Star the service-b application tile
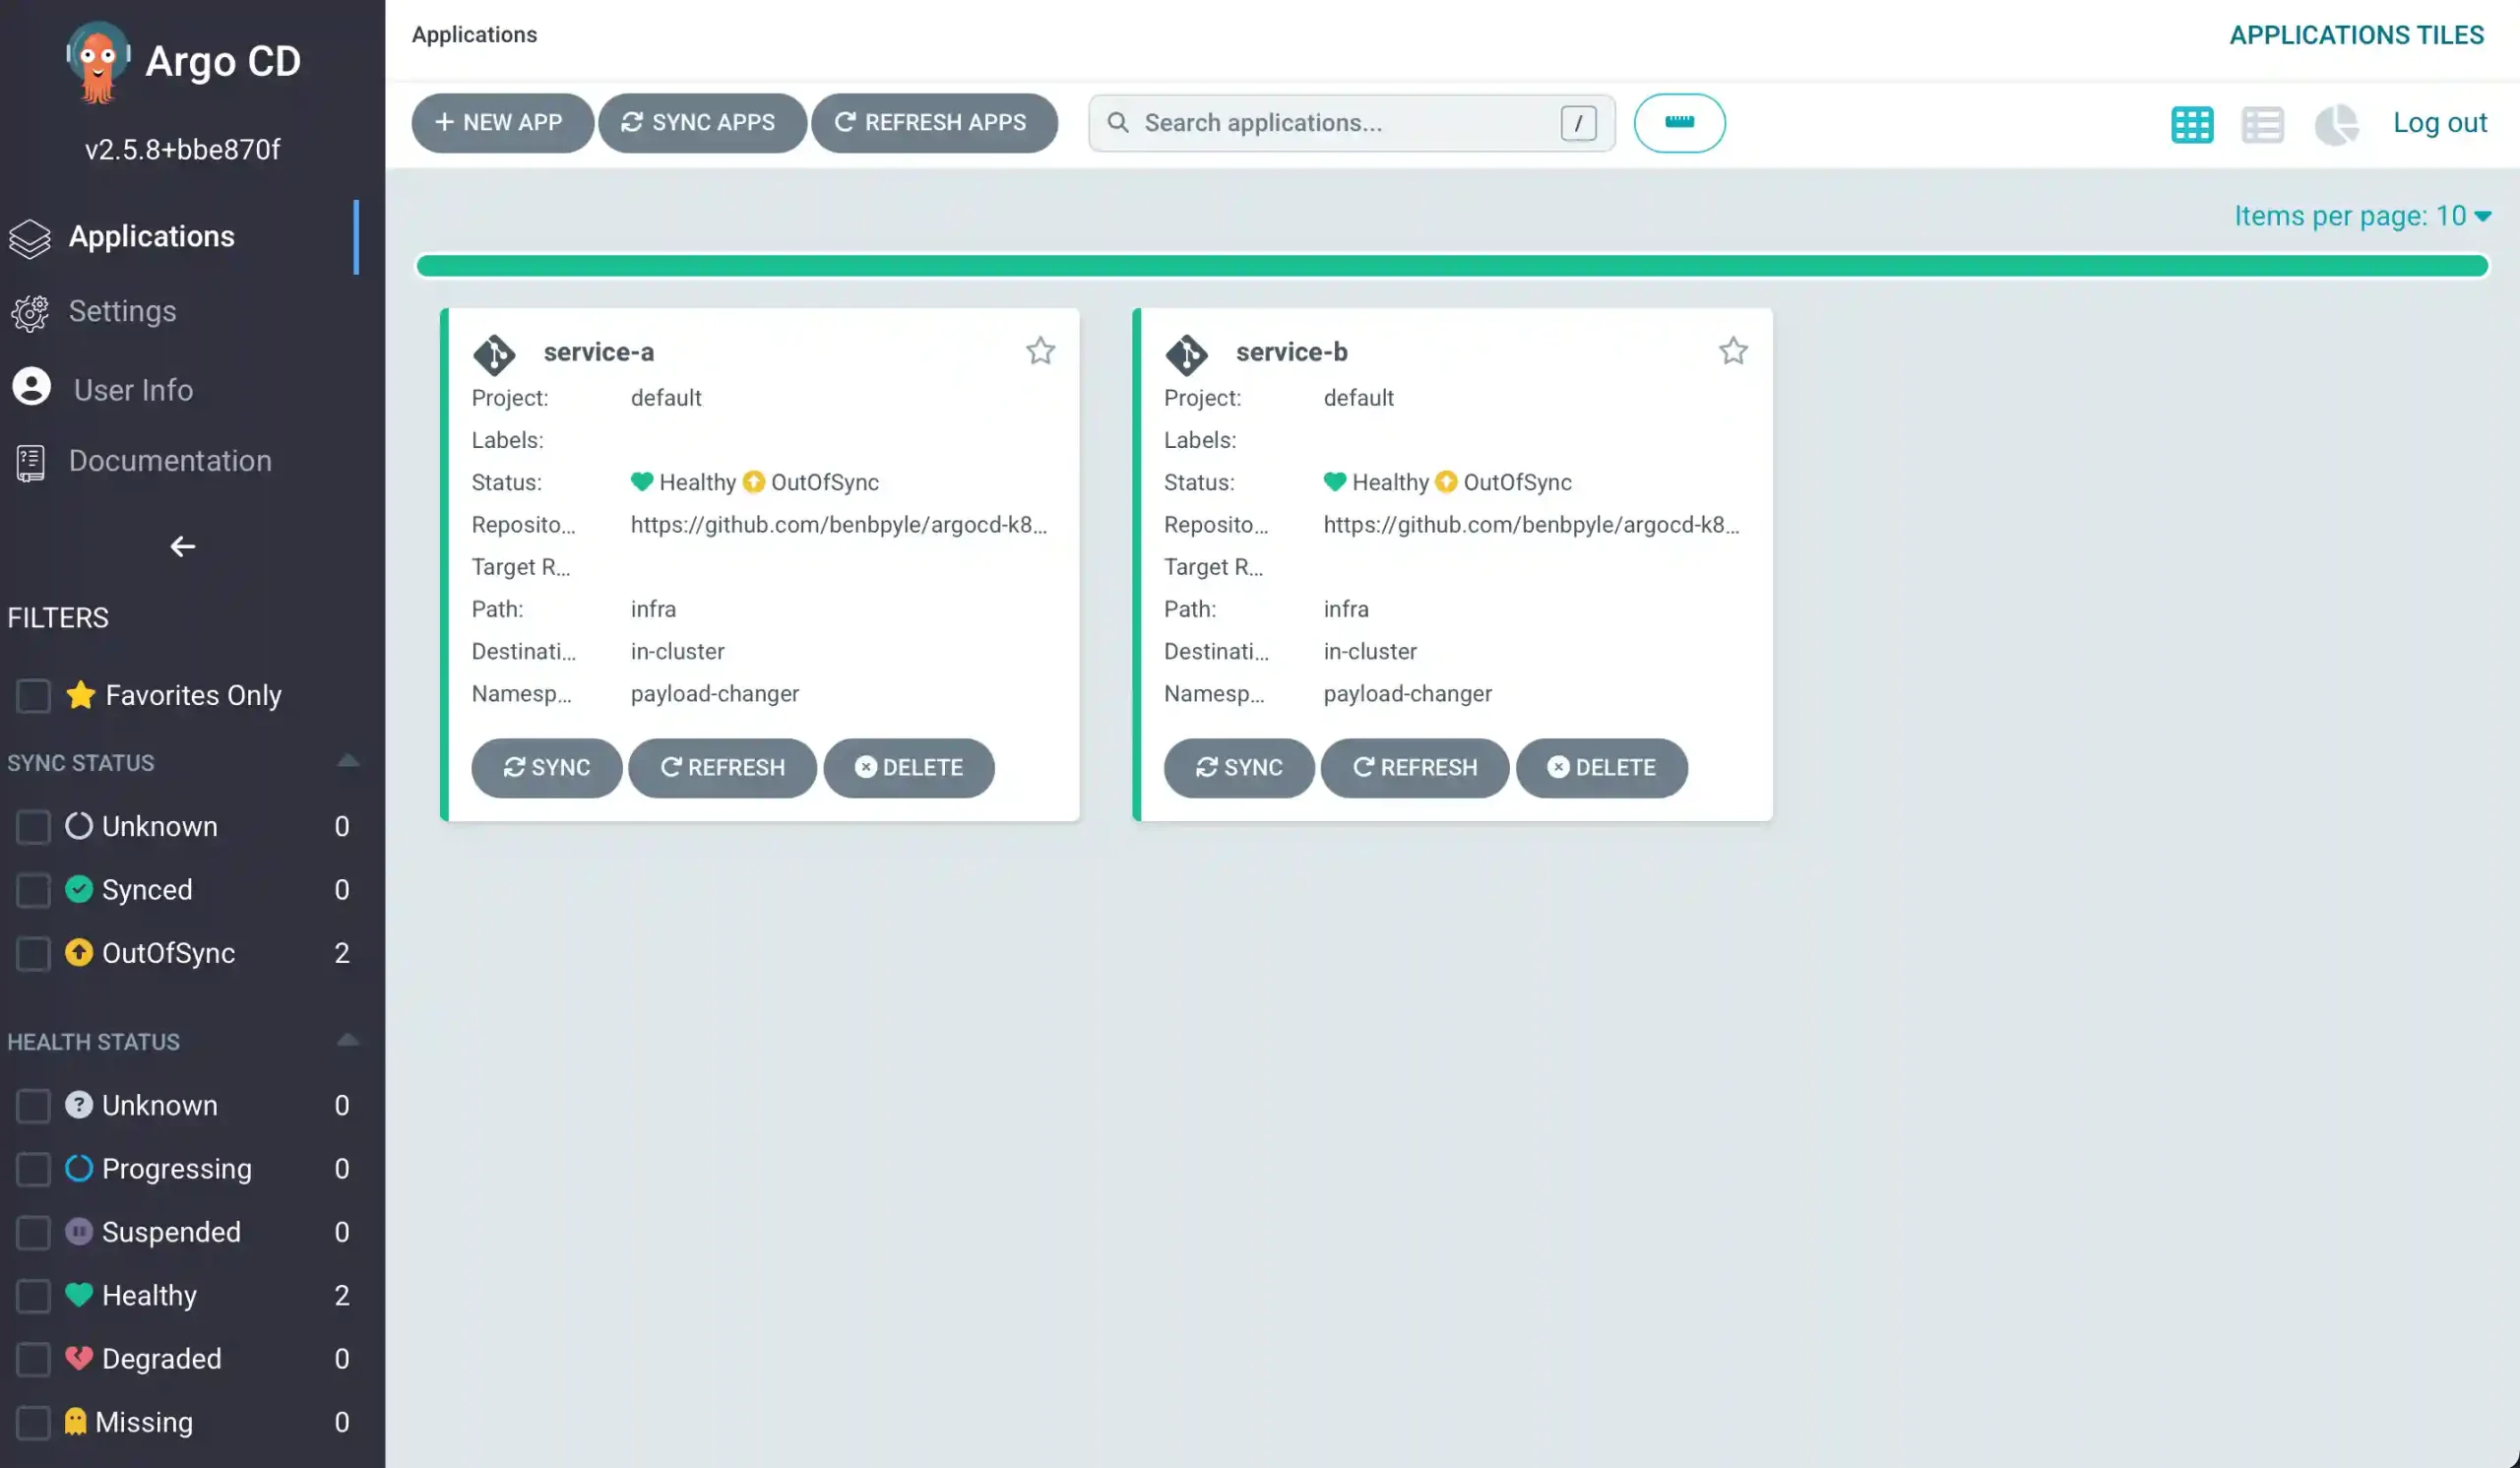Image resolution: width=2520 pixels, height=1468 pixels. click(1733, 351)
